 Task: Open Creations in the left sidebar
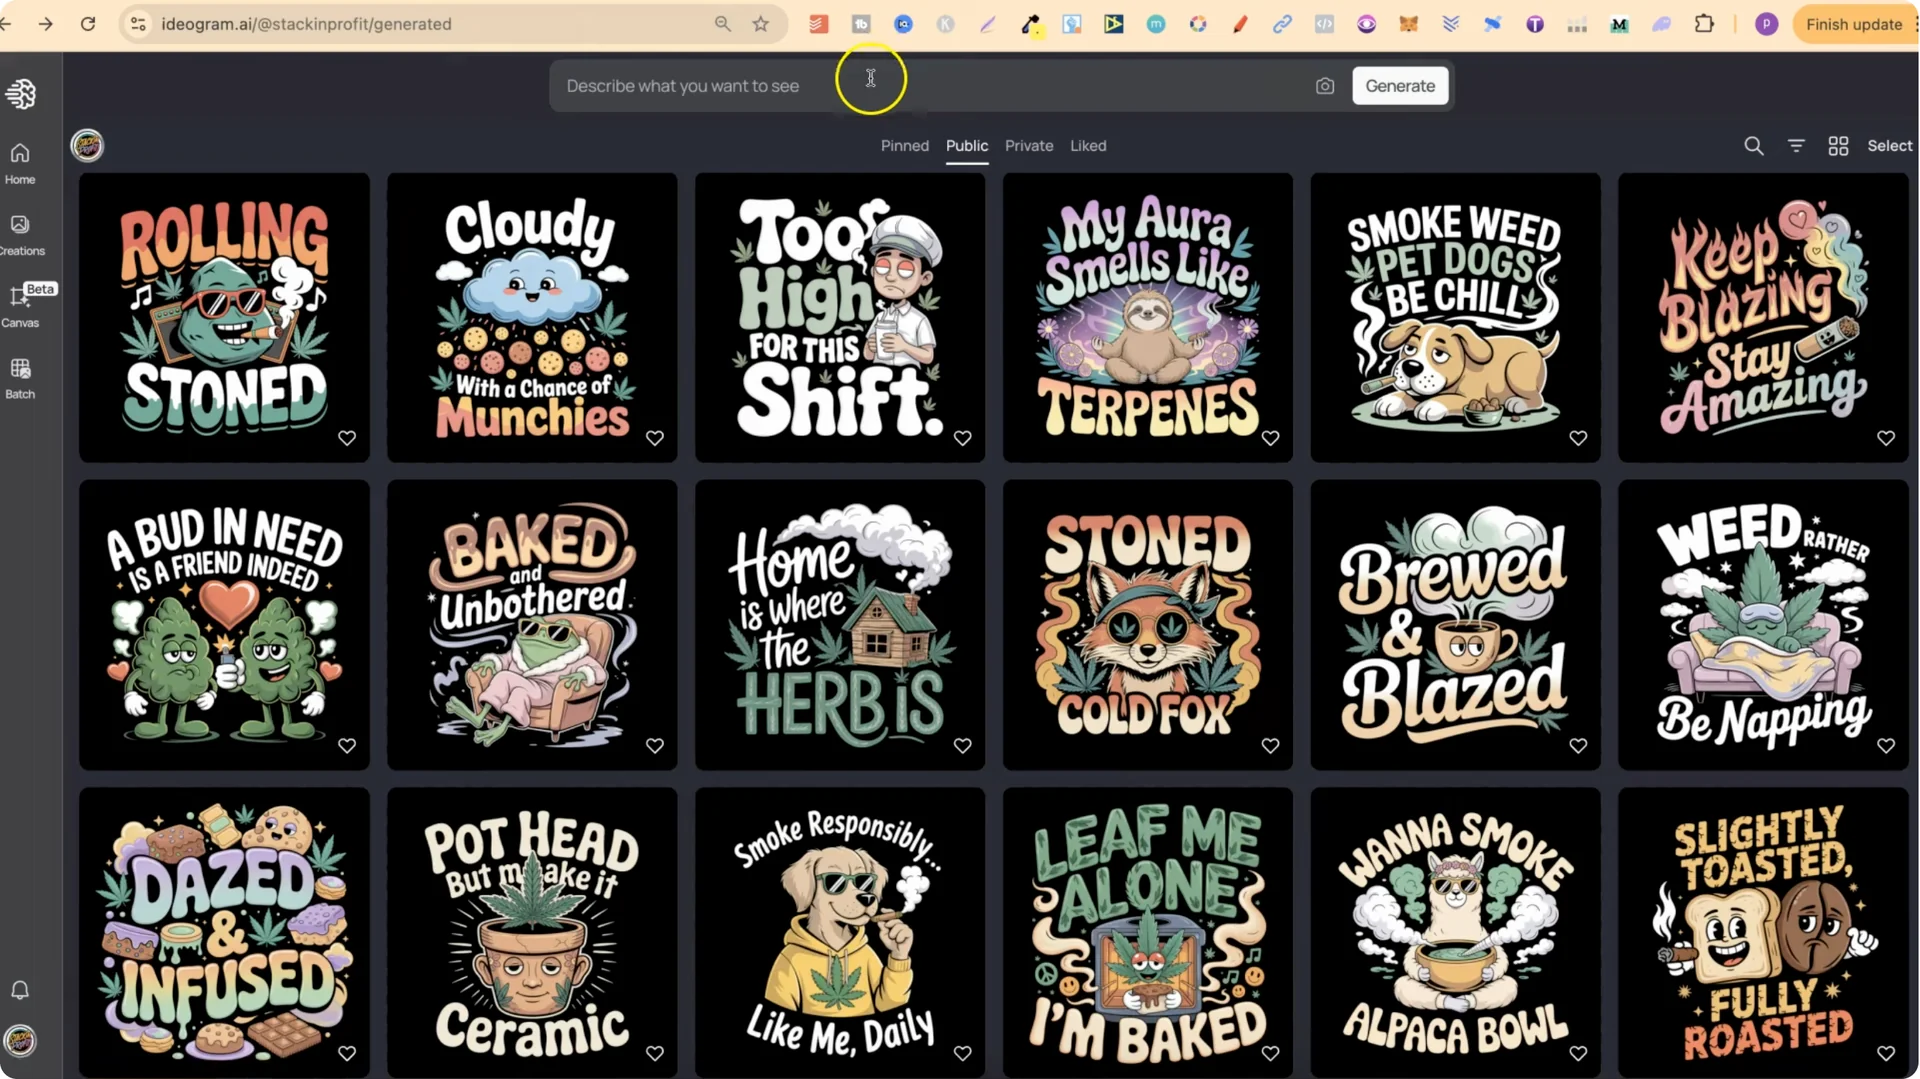[20, 234]
